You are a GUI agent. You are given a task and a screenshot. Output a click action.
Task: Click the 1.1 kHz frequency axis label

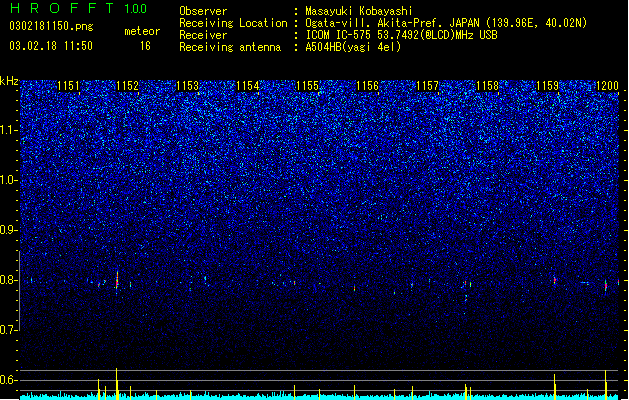9,130
